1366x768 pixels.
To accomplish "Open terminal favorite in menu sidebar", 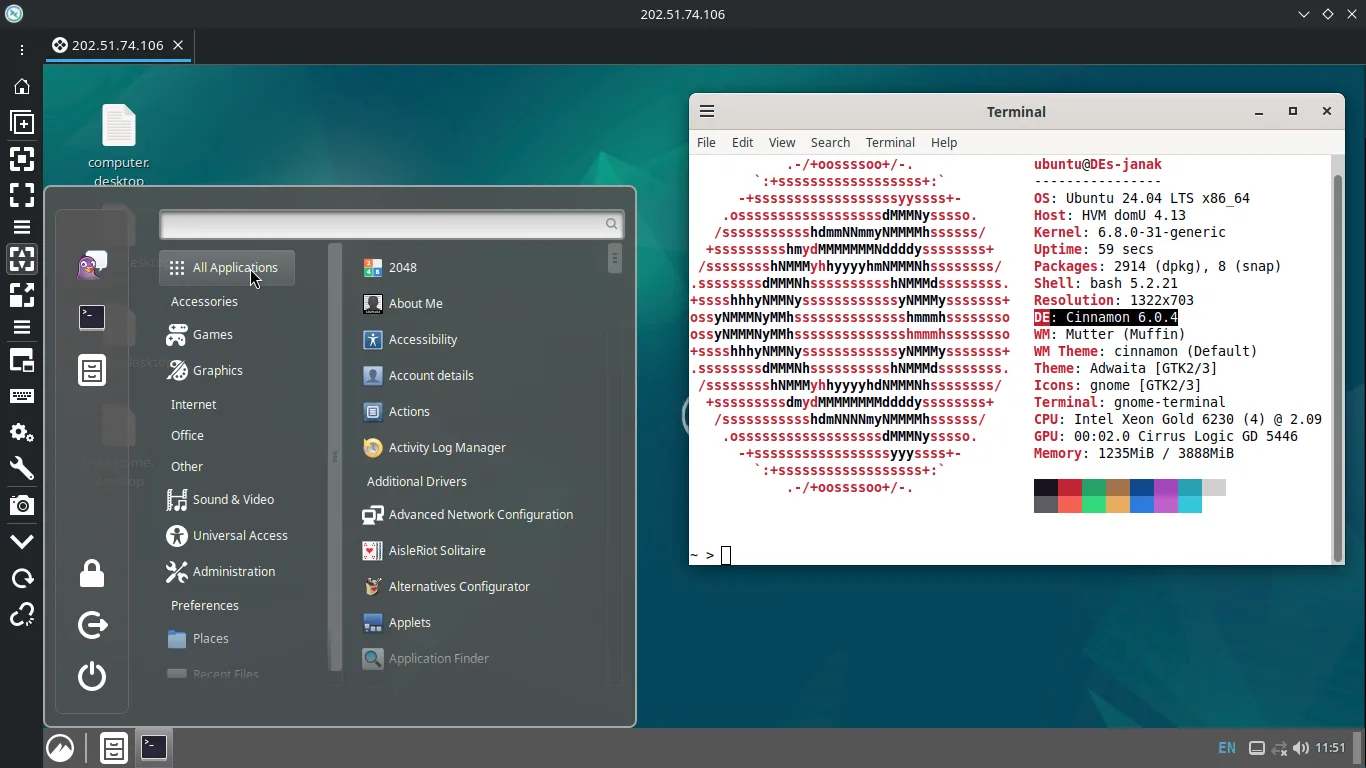I will coord(92,318).
